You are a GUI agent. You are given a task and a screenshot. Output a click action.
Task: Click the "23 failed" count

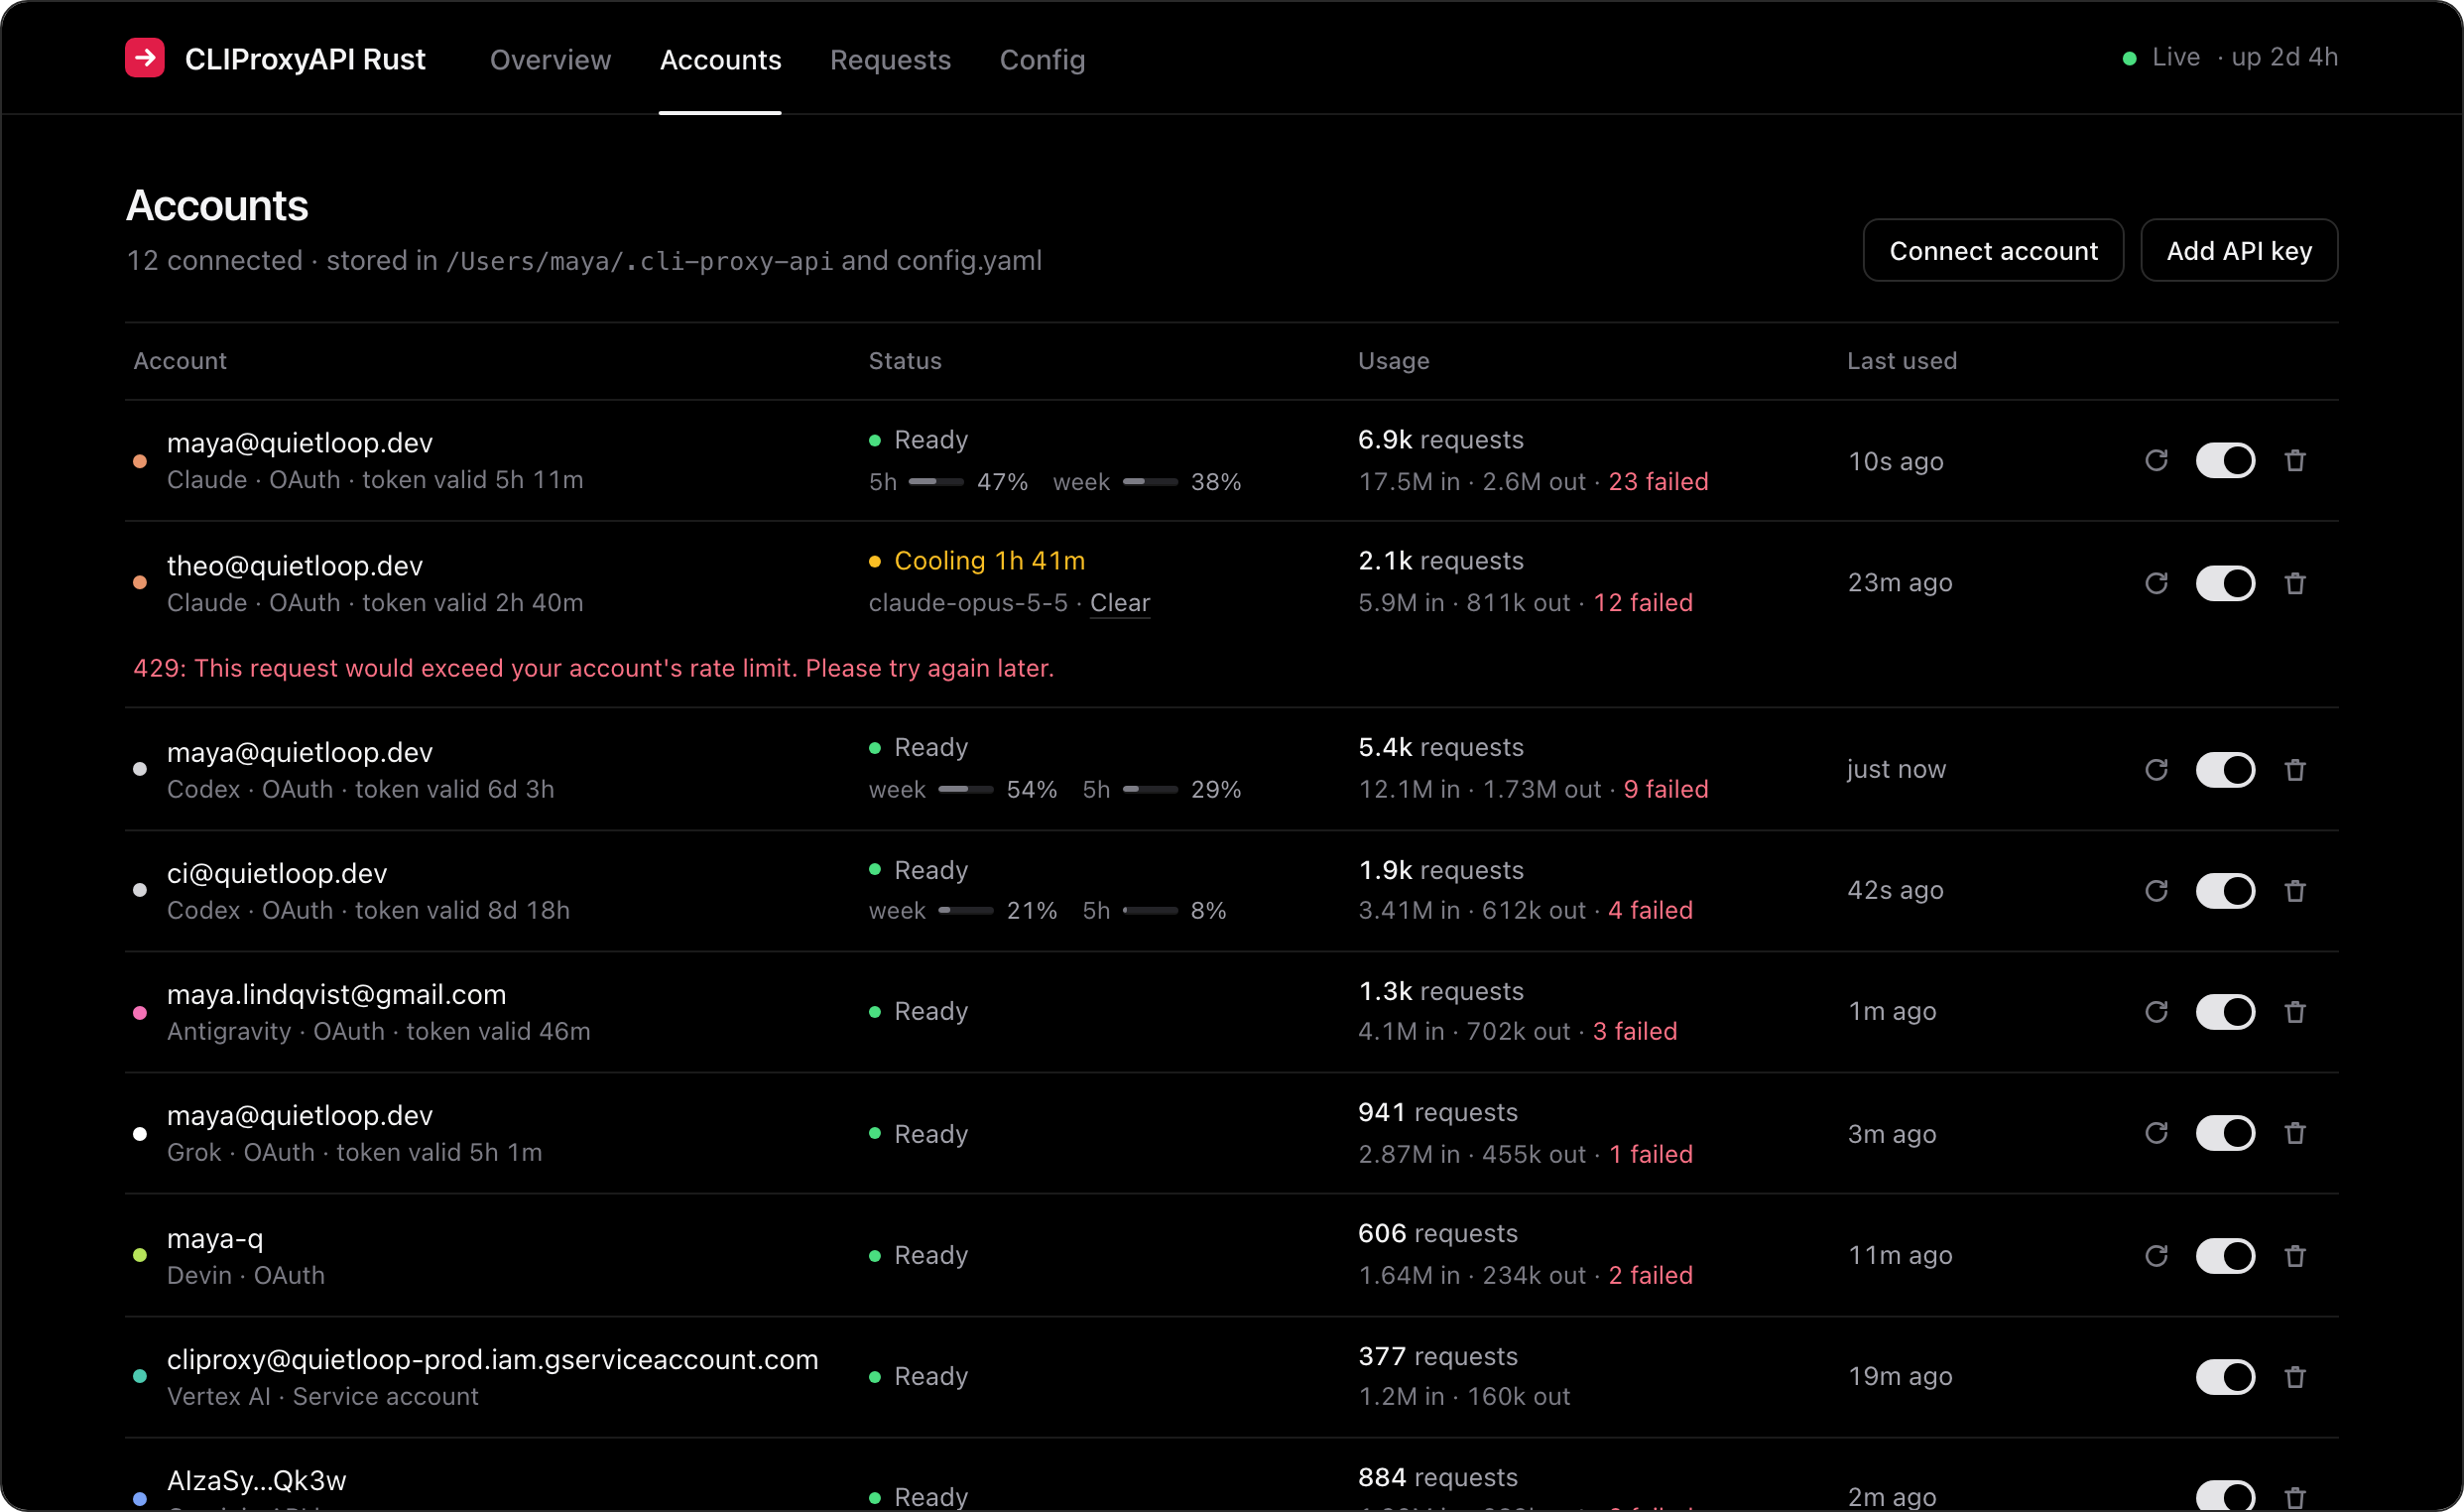click(1658, 481)
